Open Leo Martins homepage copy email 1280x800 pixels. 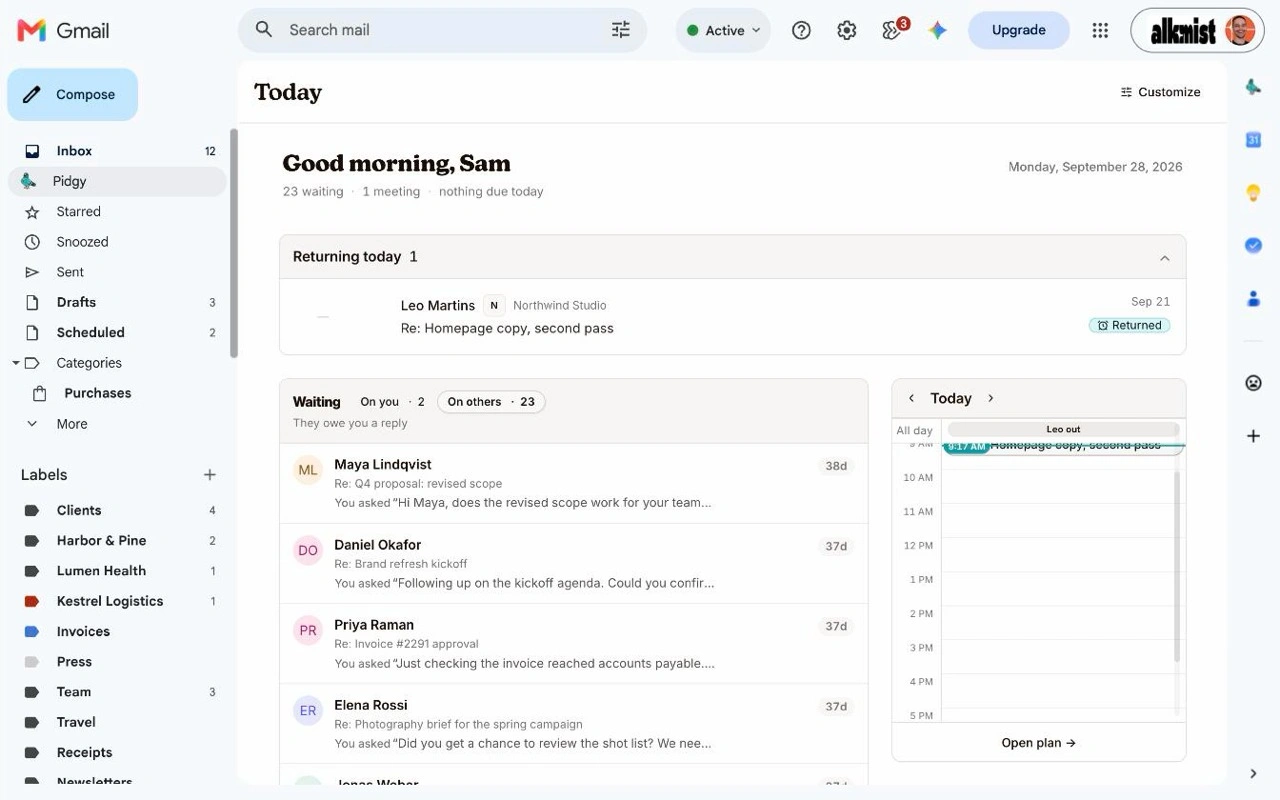pos(732,316)
